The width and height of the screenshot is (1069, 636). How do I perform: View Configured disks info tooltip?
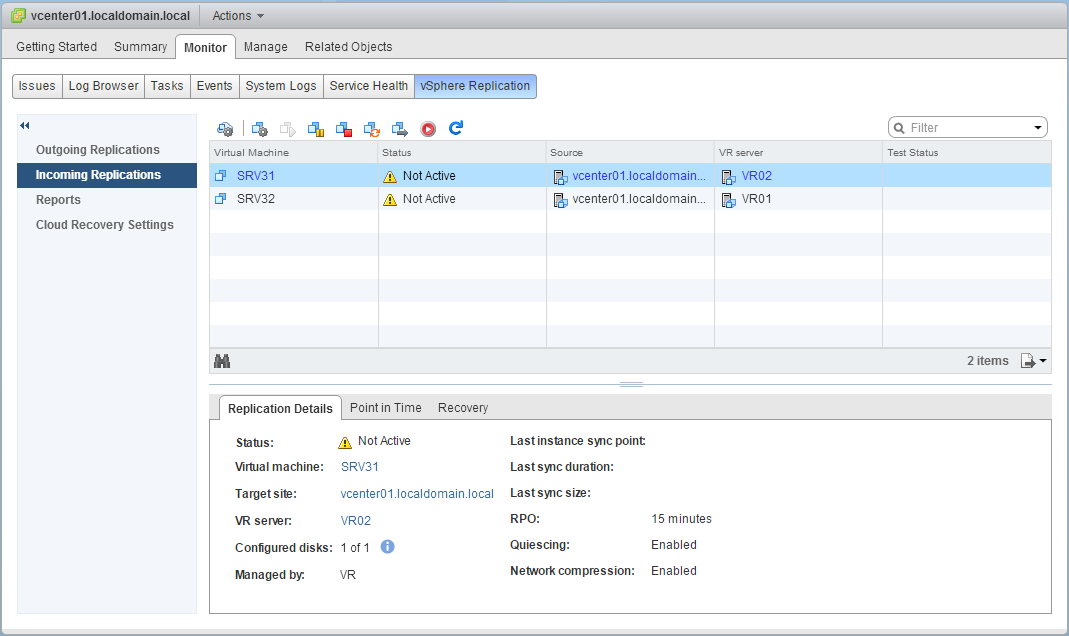tap(387, 547)
